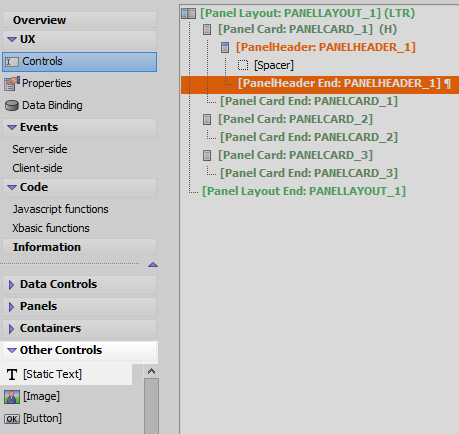
Task: Click the PANELCARD_3 card icon
Action: 207,155
